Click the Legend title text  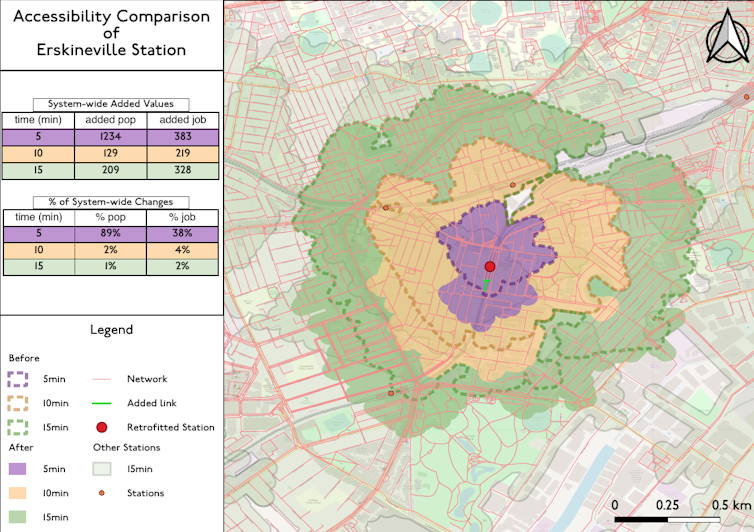pos(111,329)
